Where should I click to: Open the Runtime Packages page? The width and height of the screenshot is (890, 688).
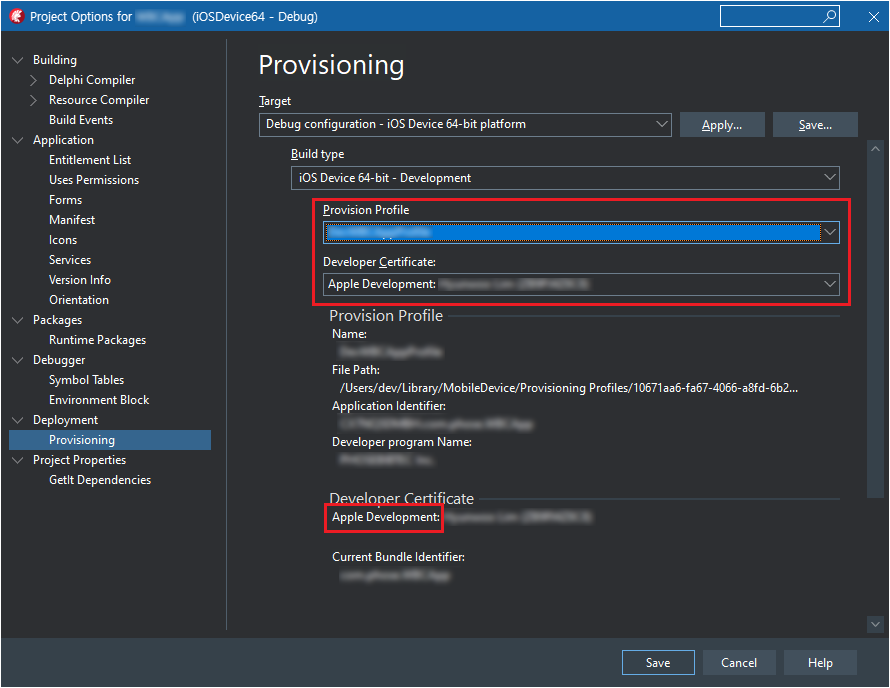[x=97, y=340]
